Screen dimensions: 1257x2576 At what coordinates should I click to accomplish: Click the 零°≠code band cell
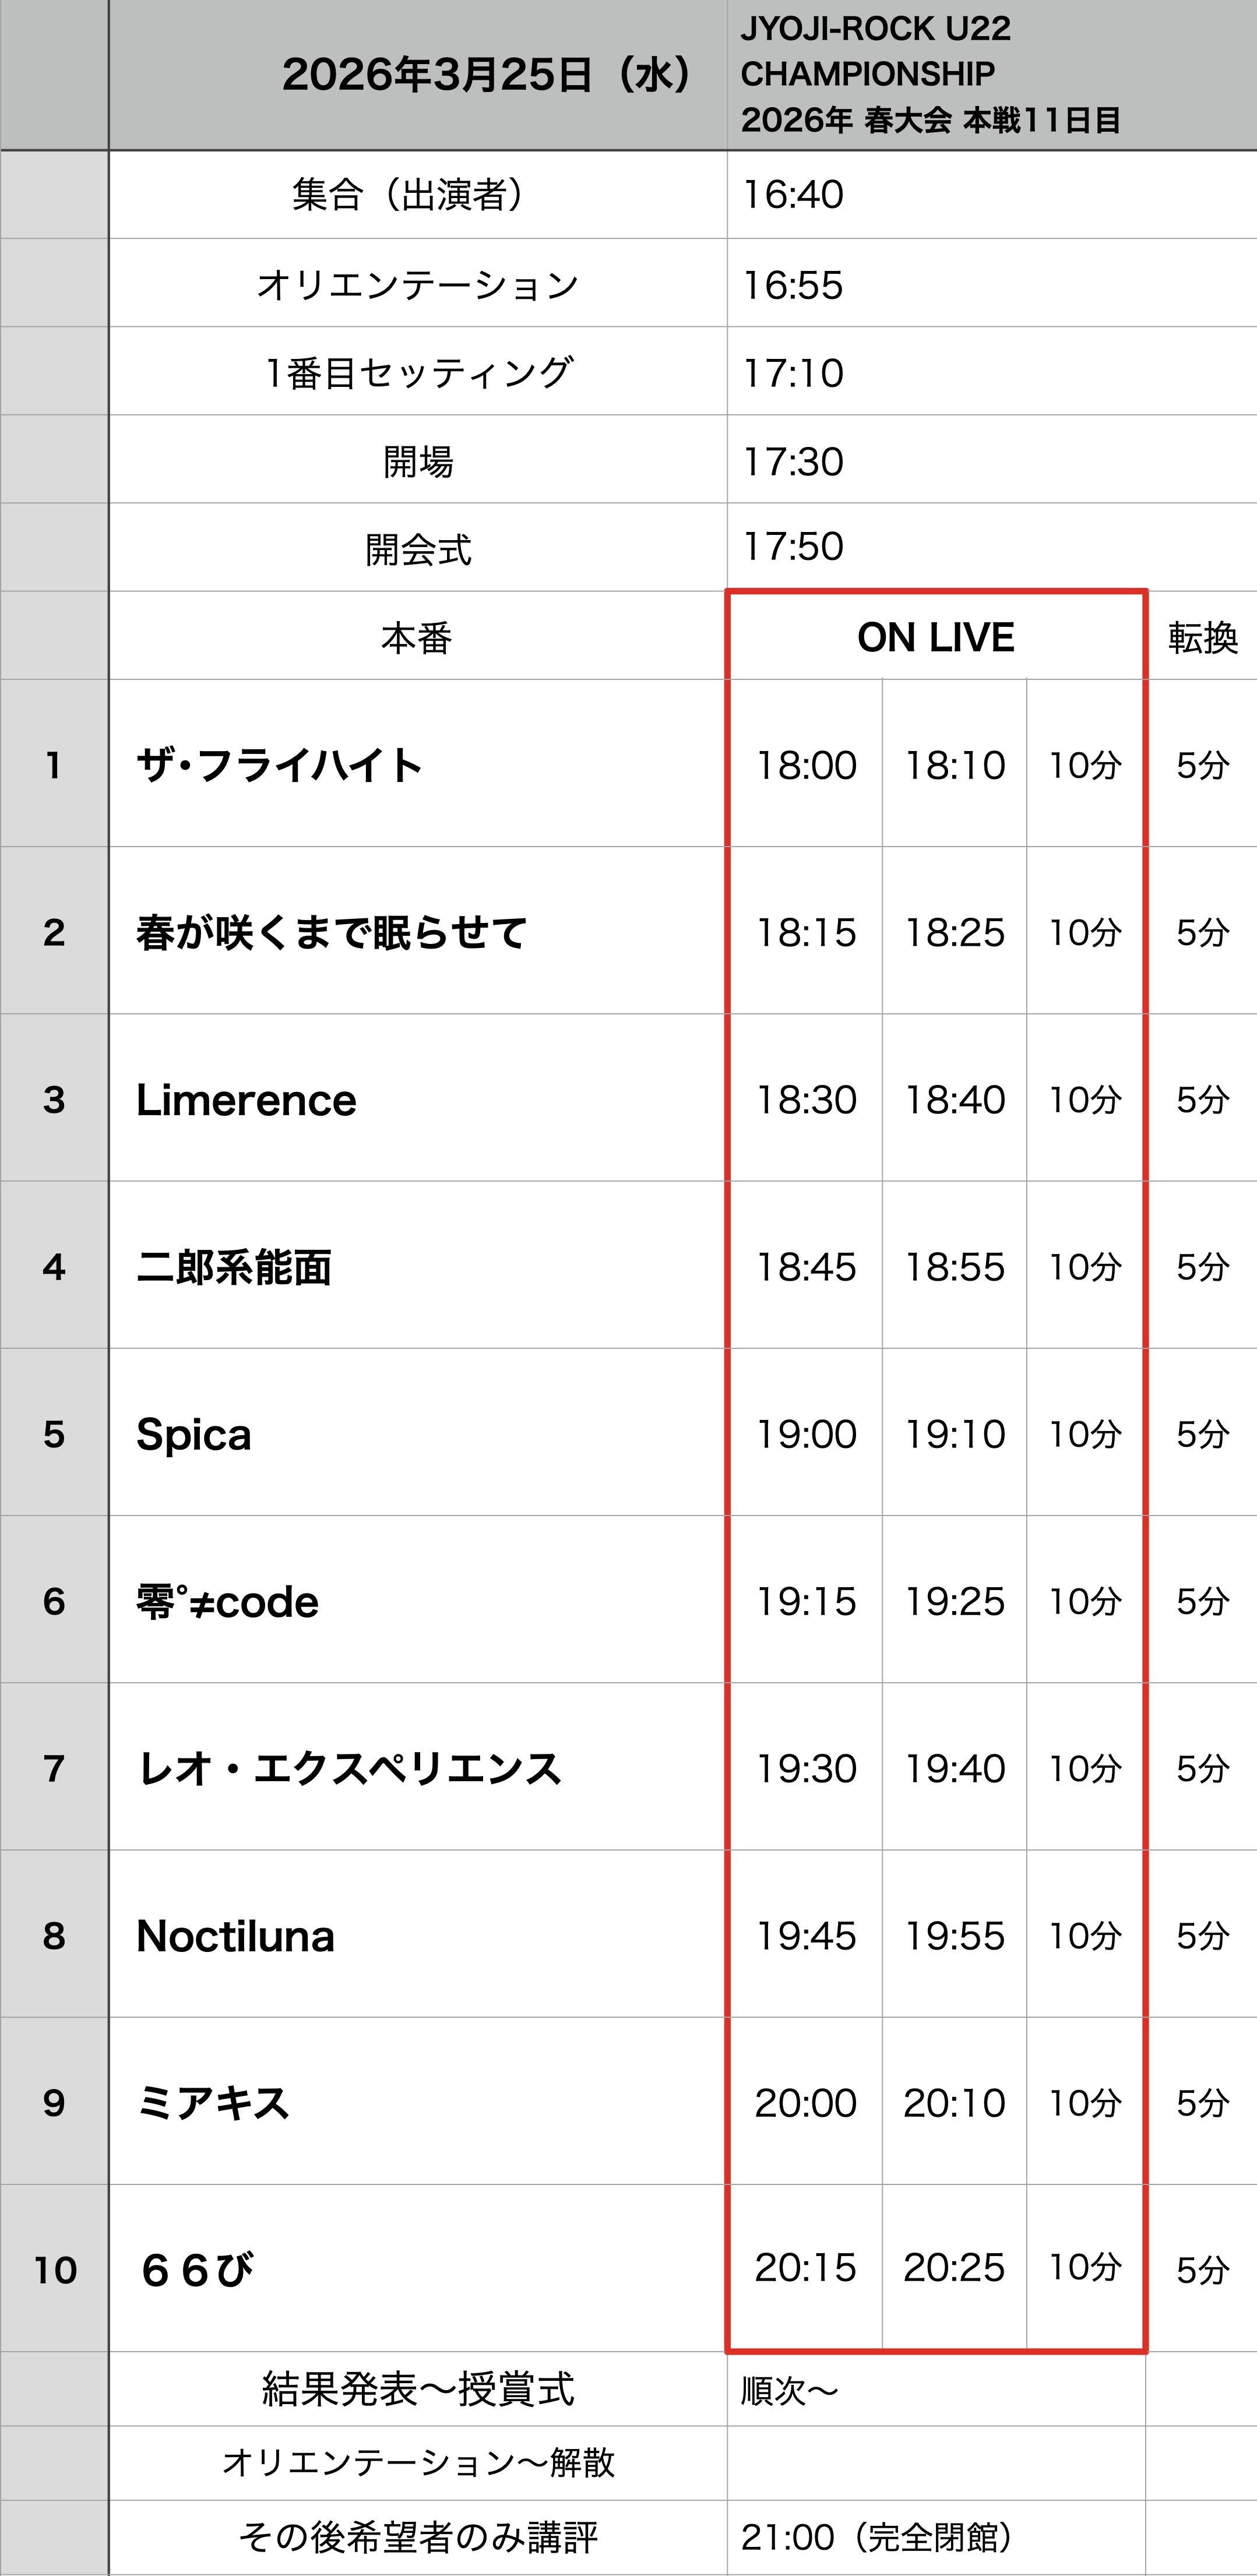(x=228, y=1602)
